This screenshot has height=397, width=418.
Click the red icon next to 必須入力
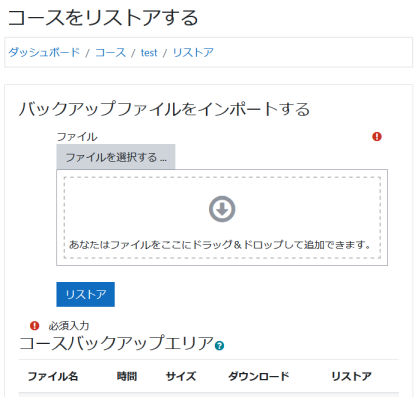tap(35, 325)
